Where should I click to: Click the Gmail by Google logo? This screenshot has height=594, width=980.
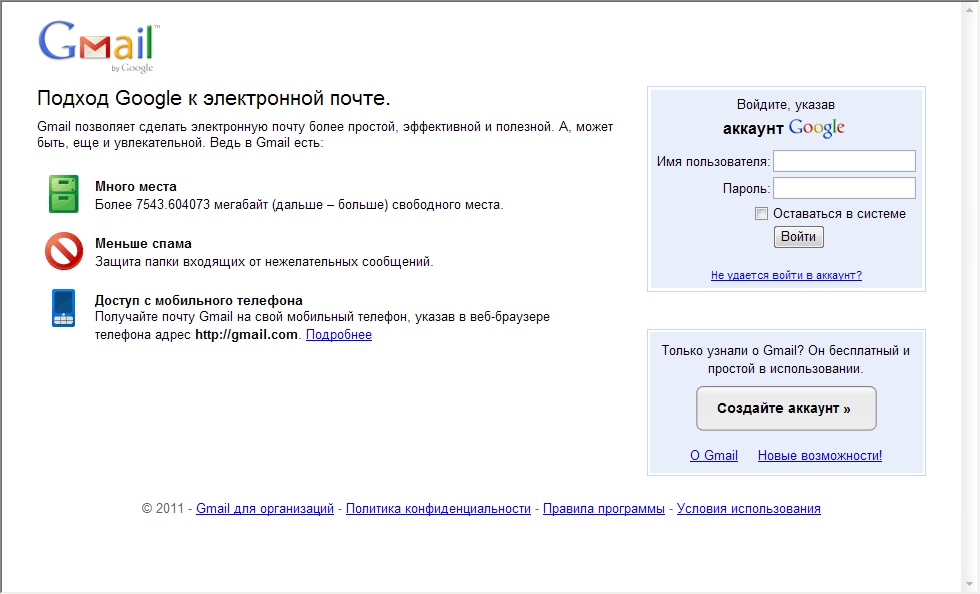click(x=99, y=47)
